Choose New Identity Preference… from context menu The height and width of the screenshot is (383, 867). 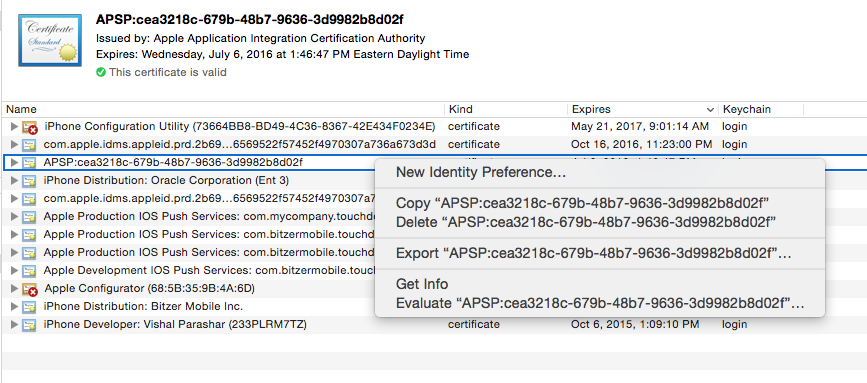coord(599,172)
